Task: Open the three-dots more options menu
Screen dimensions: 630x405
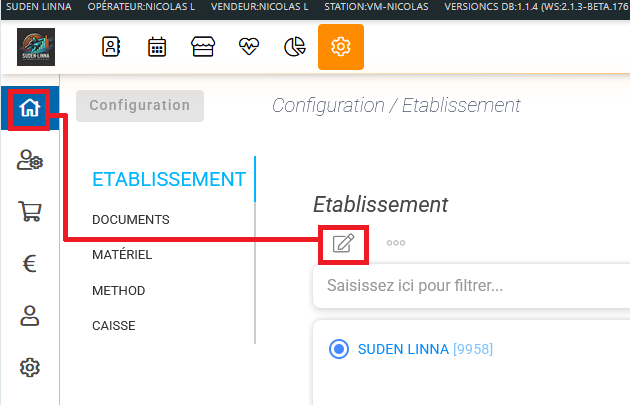Action: 396,243
